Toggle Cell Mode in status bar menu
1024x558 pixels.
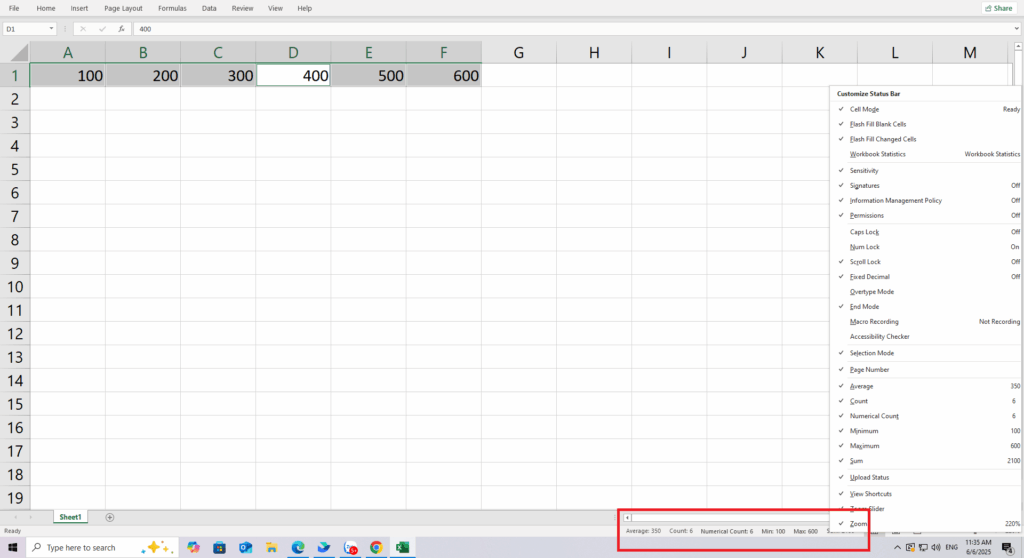[928, 109]
